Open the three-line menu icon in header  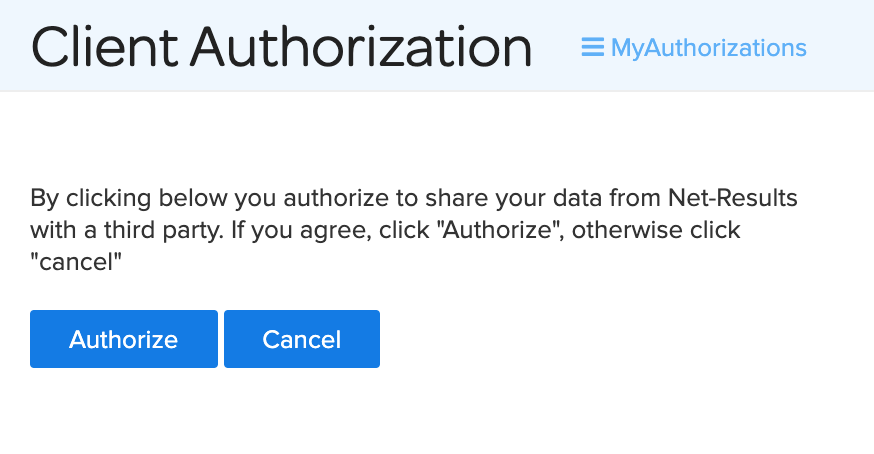(593, 47)
